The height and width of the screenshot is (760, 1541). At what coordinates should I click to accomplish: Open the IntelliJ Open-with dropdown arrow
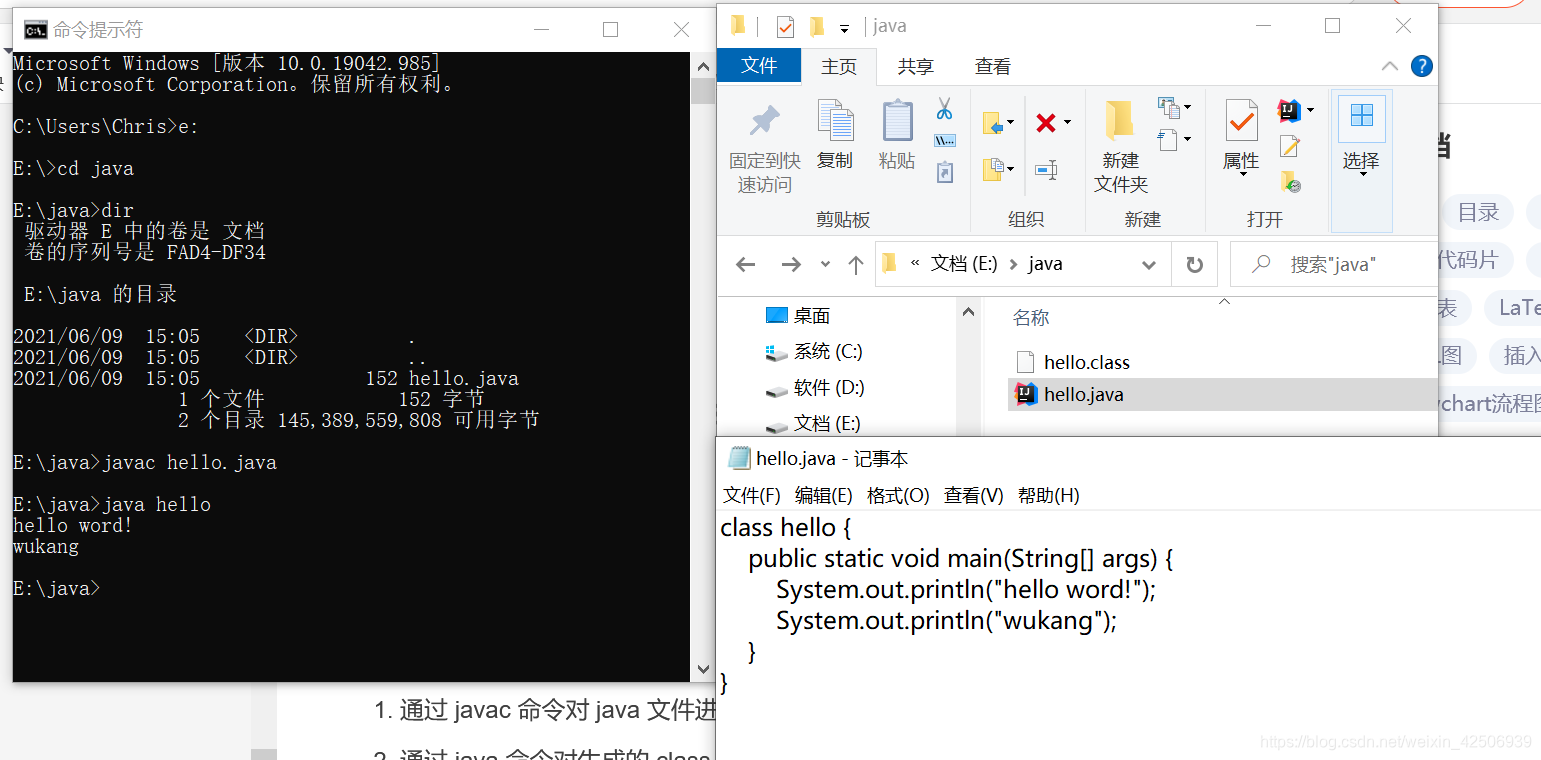coord(1310,110)
